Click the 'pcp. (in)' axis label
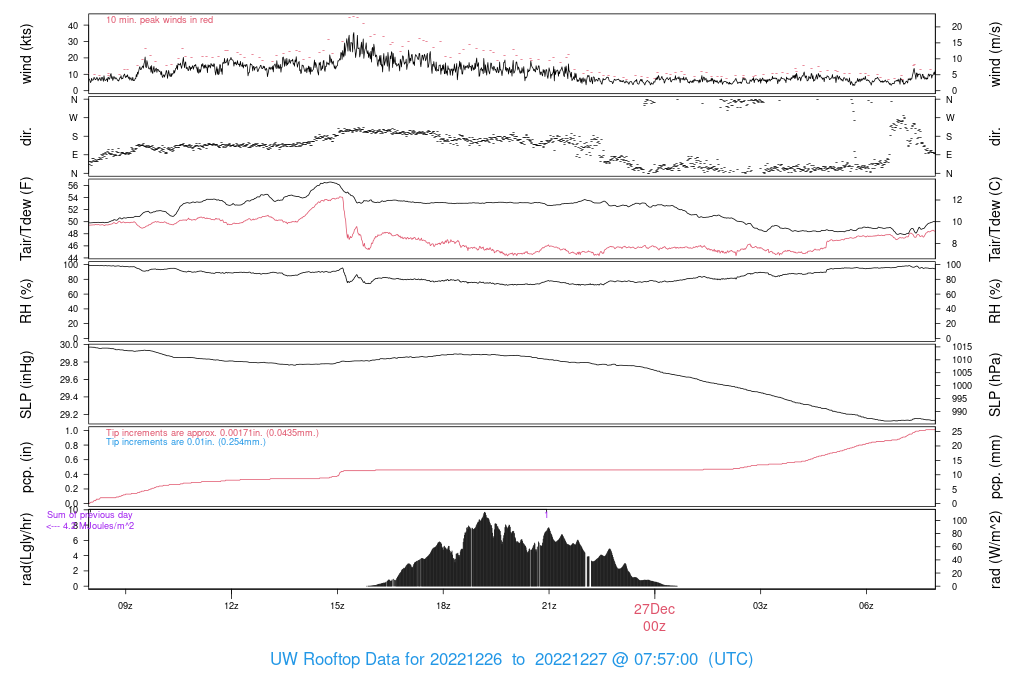The width and height of the screenshot is (1024, 700). coord(26,467)
